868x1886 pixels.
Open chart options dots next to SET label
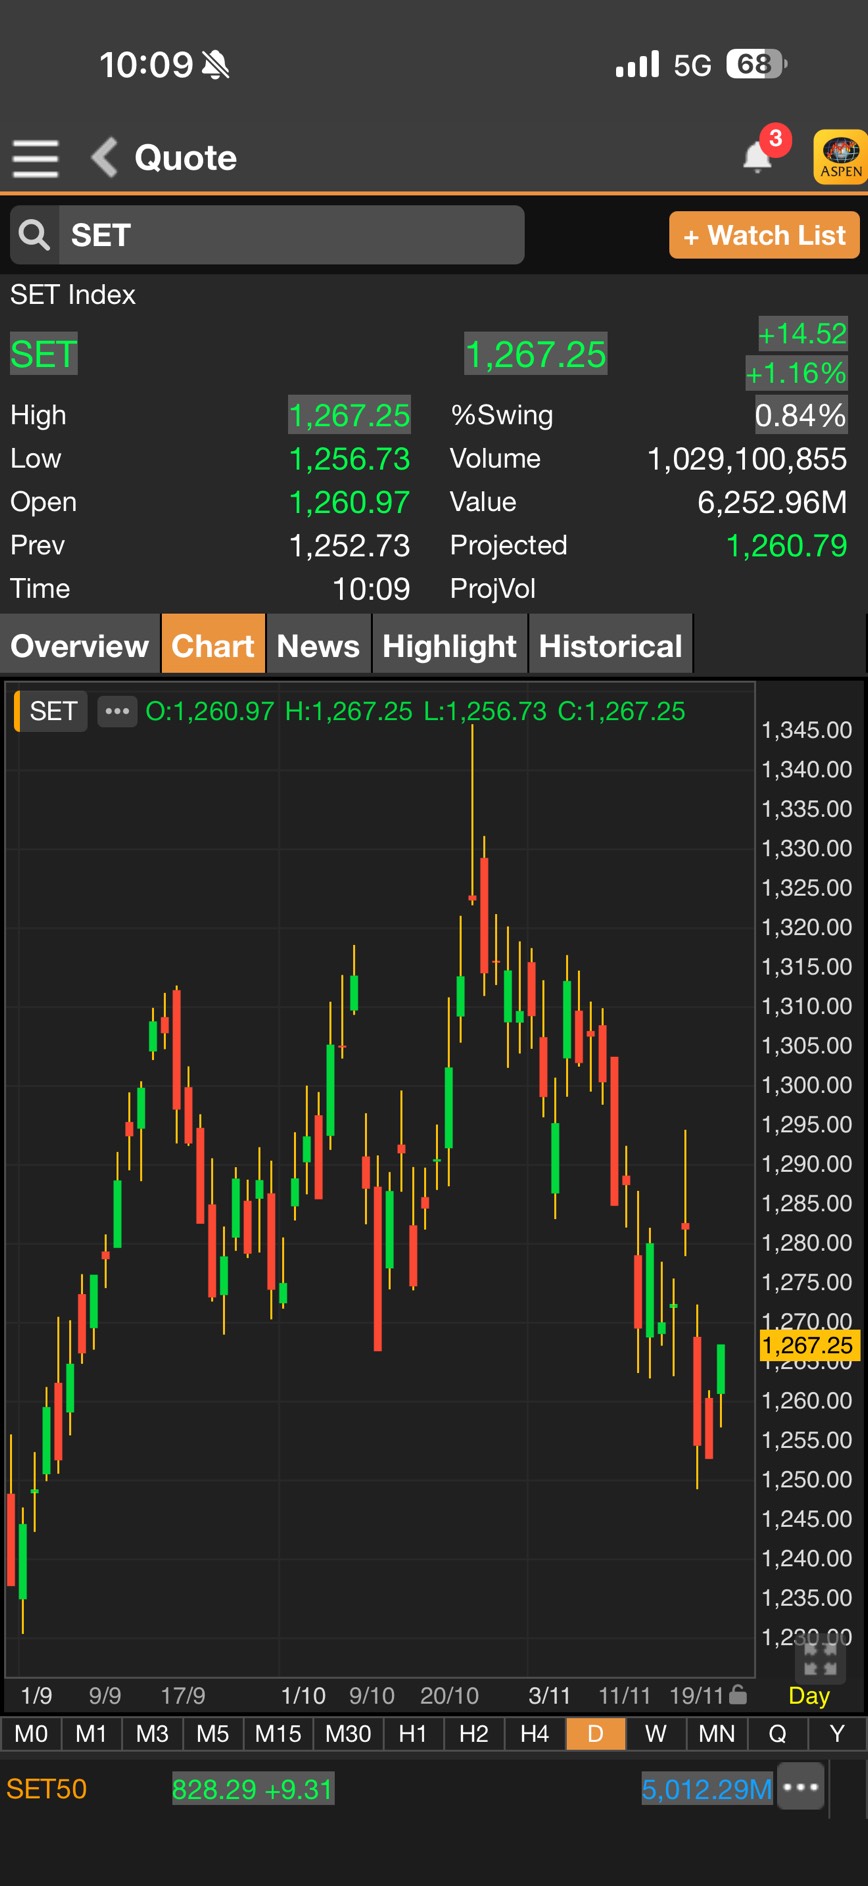[117, 712]
